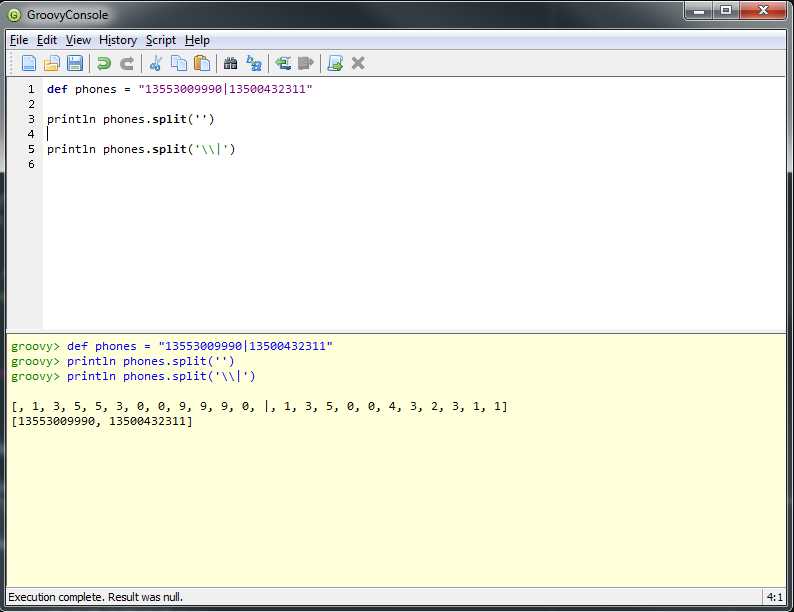Click the 'groovy> def phones' output line
Image resolution: width=794 pixels, height=612 pixels.
pos(172,346)
